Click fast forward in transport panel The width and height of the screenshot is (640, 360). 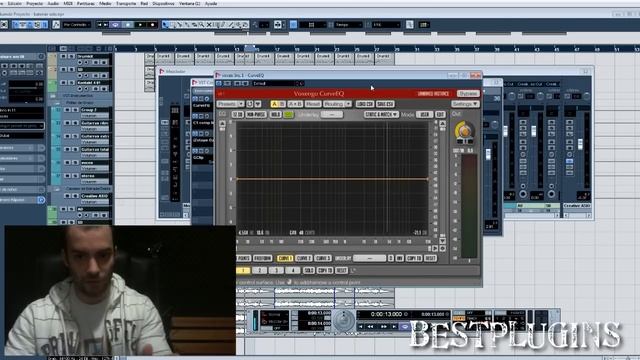(384, 327)
